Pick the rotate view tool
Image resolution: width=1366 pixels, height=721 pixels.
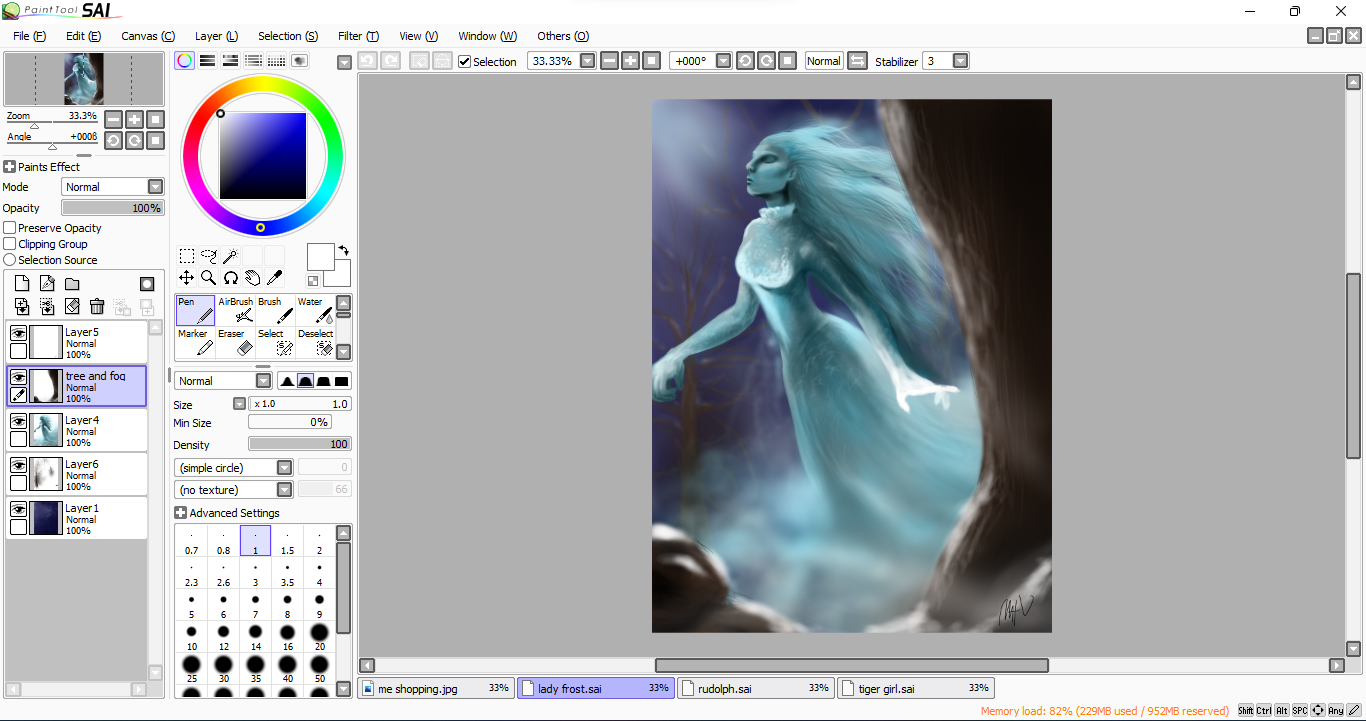point(230,277)
